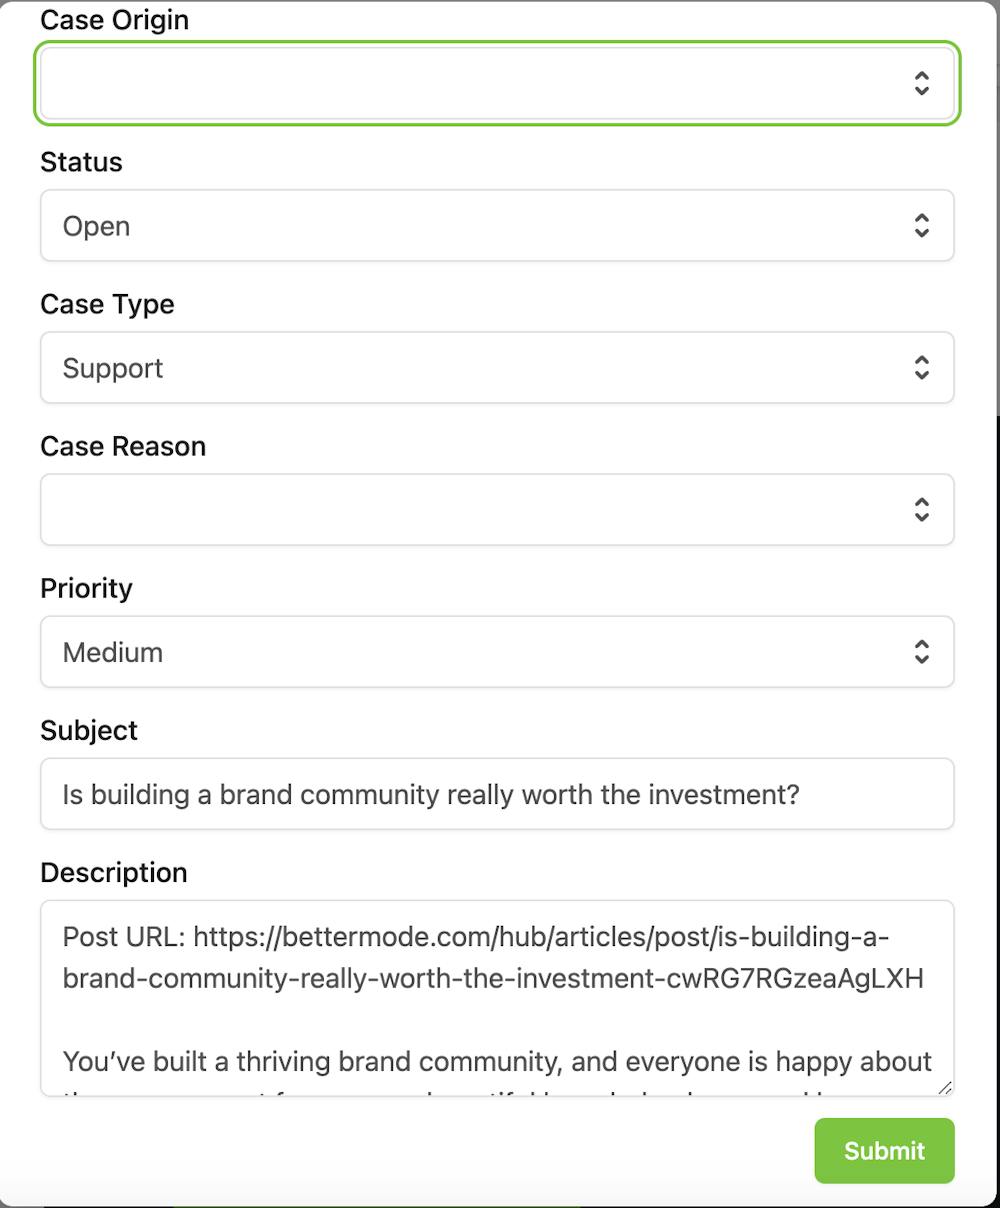
Task: Click the up-down arrows in Case Origin
Action: point(921,83)
